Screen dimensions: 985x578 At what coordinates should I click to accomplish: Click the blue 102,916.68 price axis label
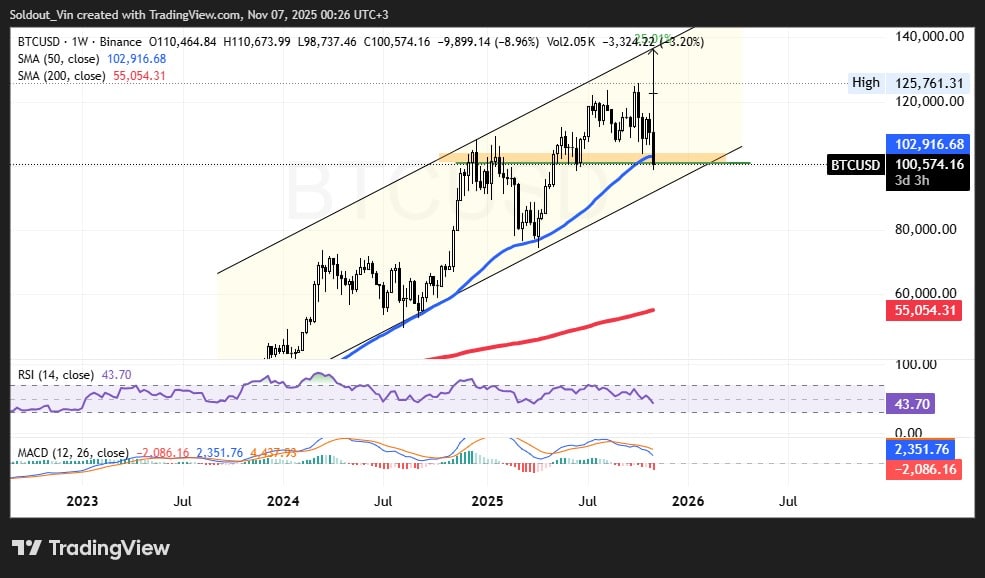[926, 144]
